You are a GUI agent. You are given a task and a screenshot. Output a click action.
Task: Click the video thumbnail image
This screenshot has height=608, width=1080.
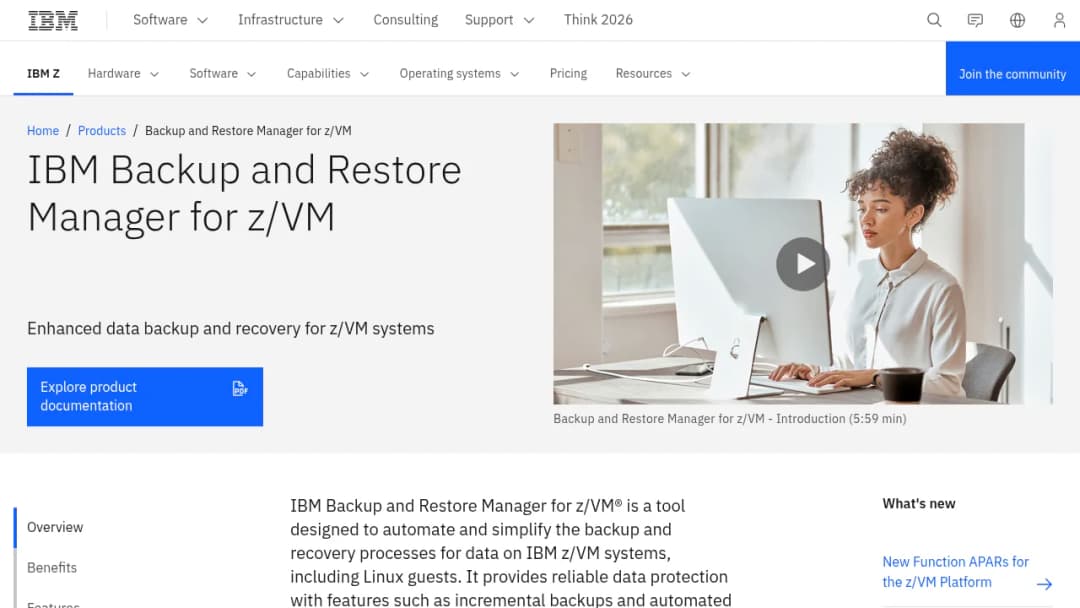802,264
